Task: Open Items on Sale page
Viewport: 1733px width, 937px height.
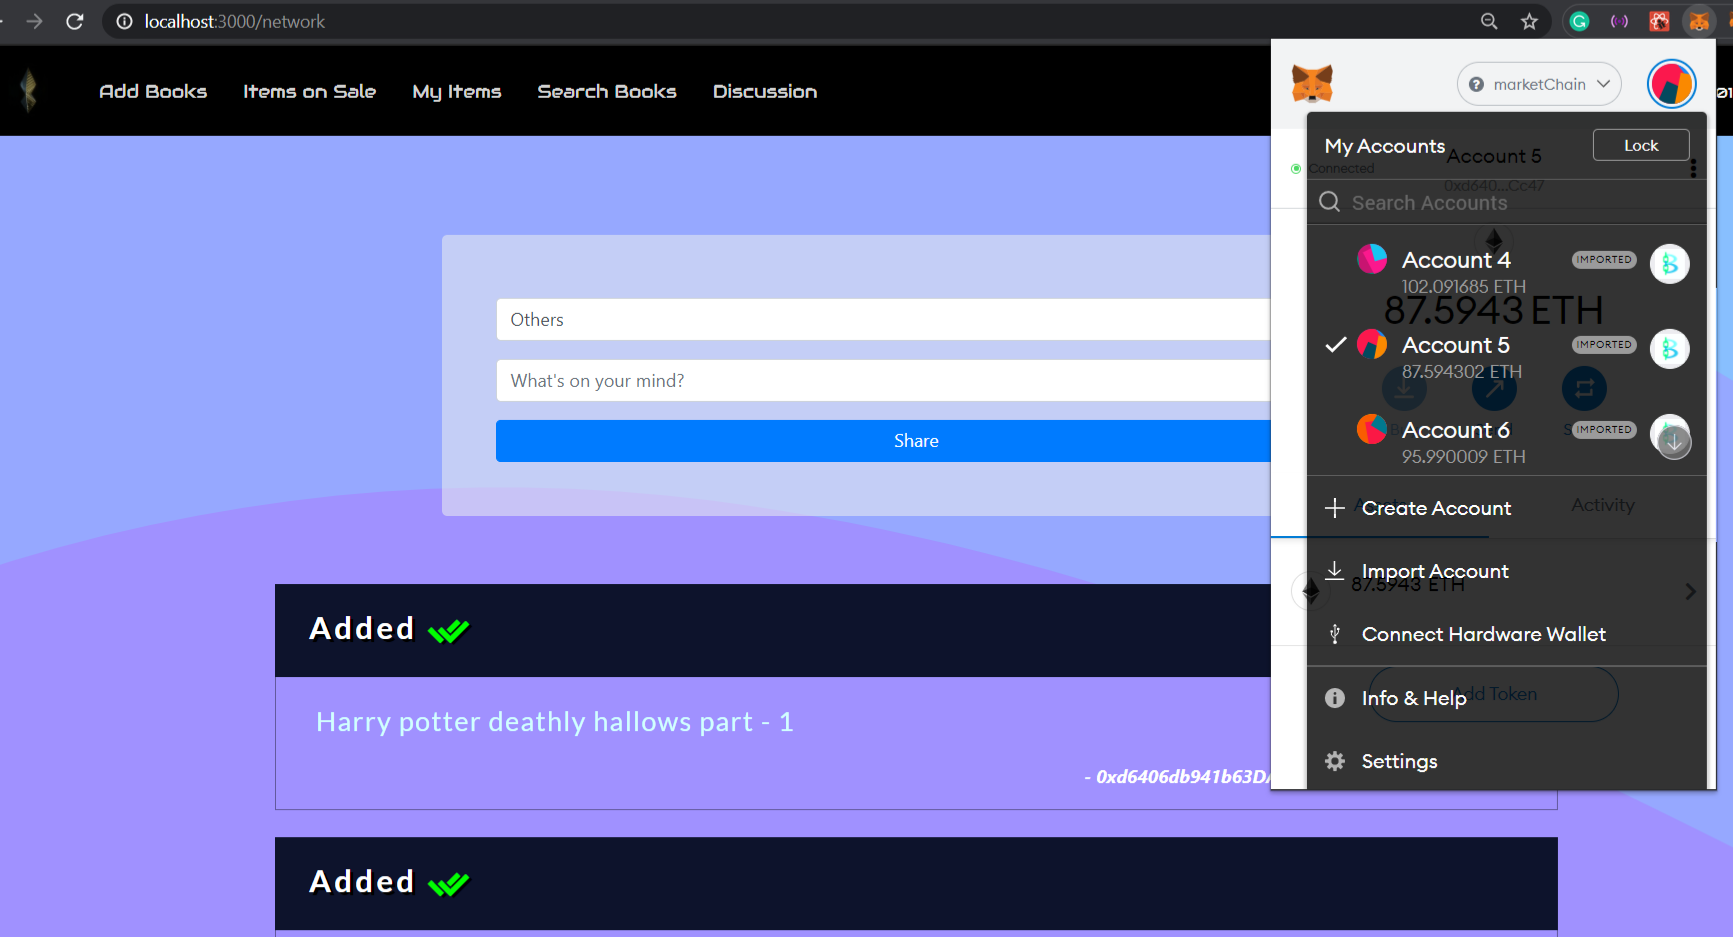Action: 309,91
